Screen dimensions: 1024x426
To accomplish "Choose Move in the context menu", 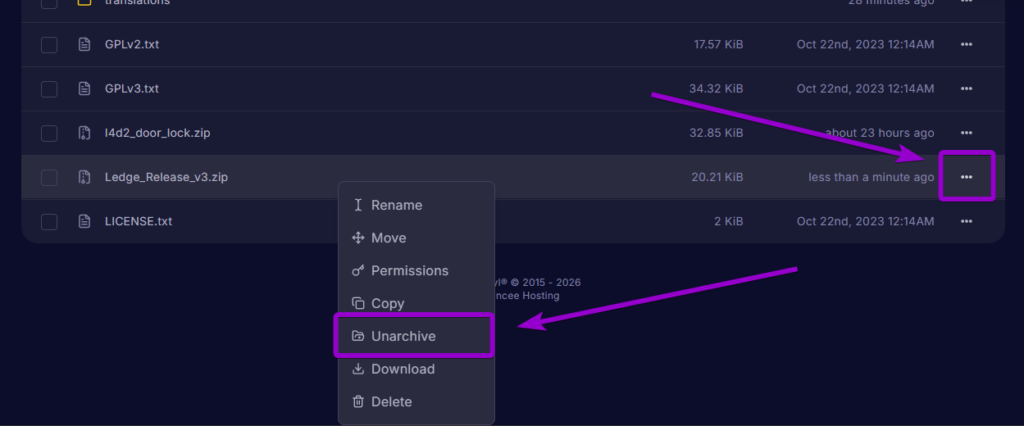I will 416,238.
